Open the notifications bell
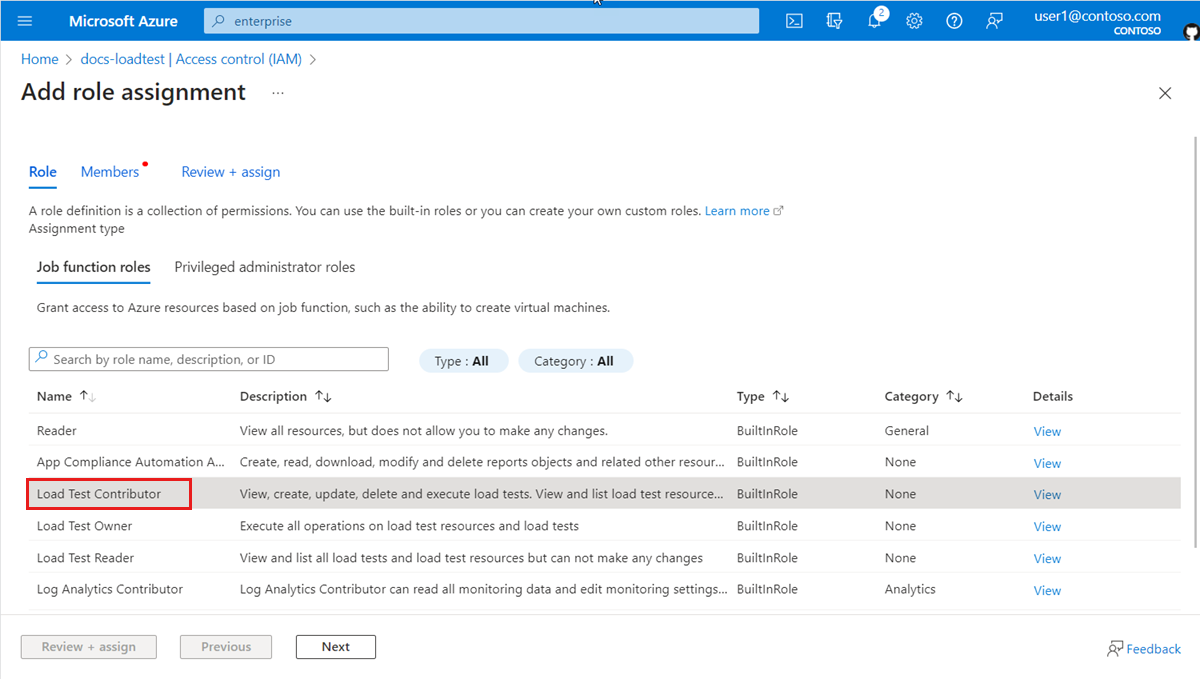Screen dimensions: 1200x679 874,20
